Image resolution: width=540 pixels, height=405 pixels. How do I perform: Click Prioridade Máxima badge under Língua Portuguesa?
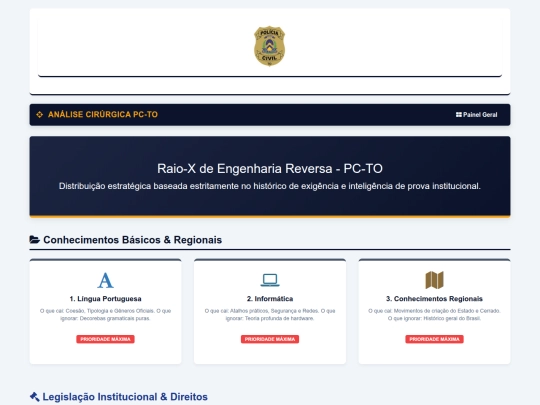coord(105,339)
